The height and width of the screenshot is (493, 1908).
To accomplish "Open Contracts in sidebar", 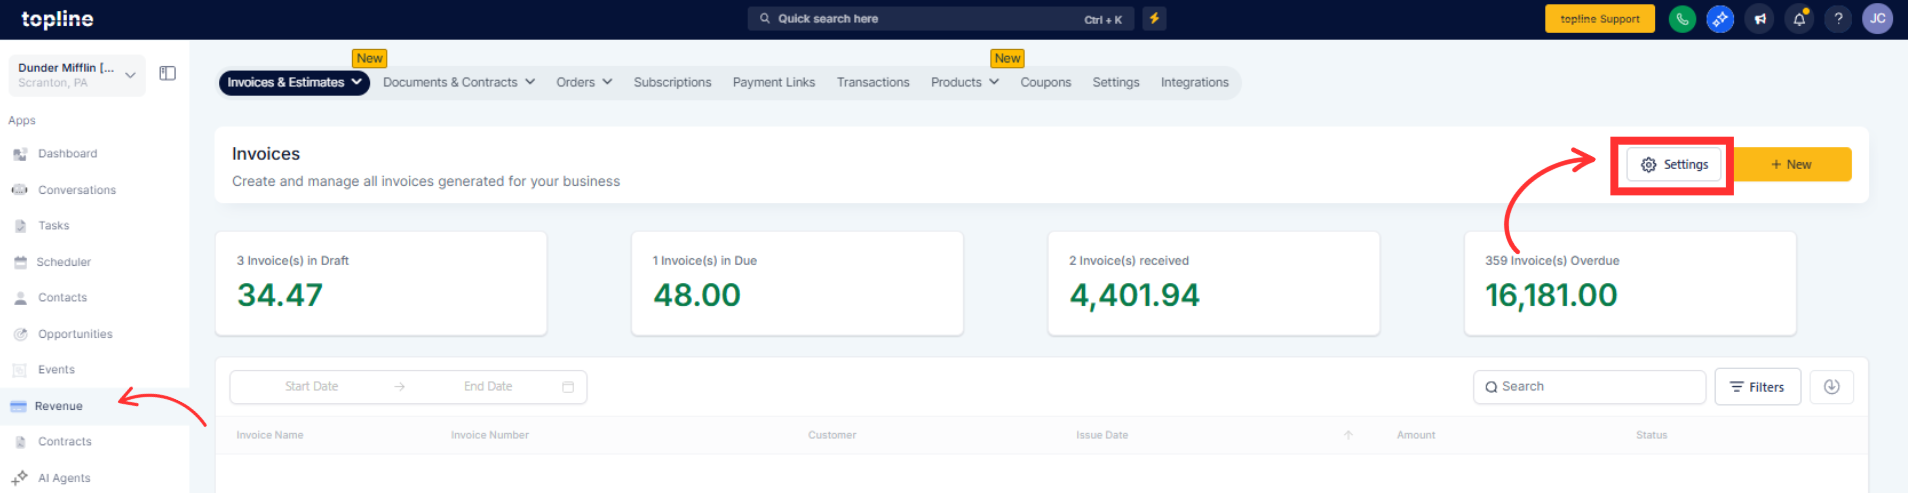I will (64, 442).
